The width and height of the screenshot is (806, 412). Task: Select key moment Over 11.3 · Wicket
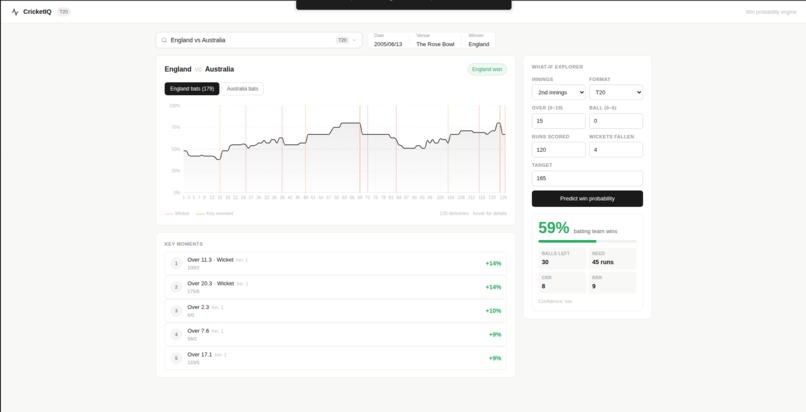pyautogui.click(x=336, y=264)
